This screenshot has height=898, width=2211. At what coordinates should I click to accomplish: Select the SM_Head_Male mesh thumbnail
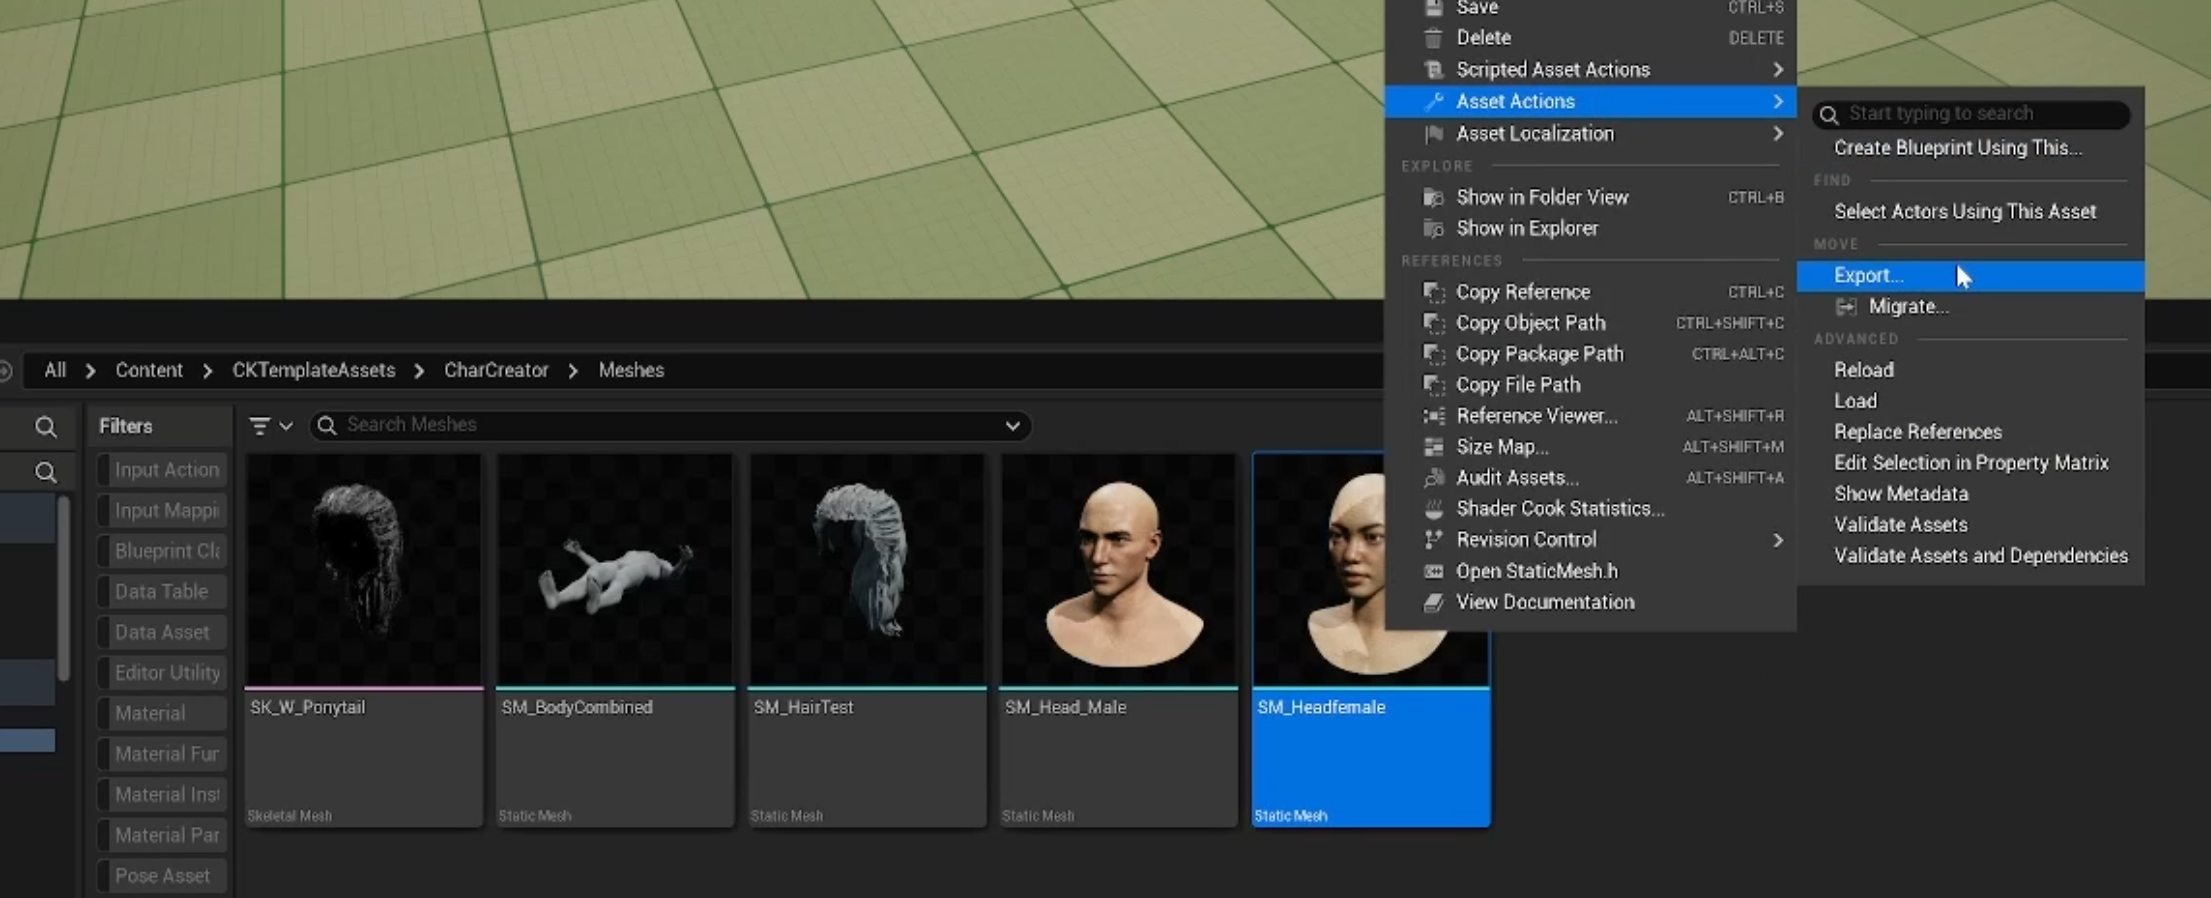1118,571
